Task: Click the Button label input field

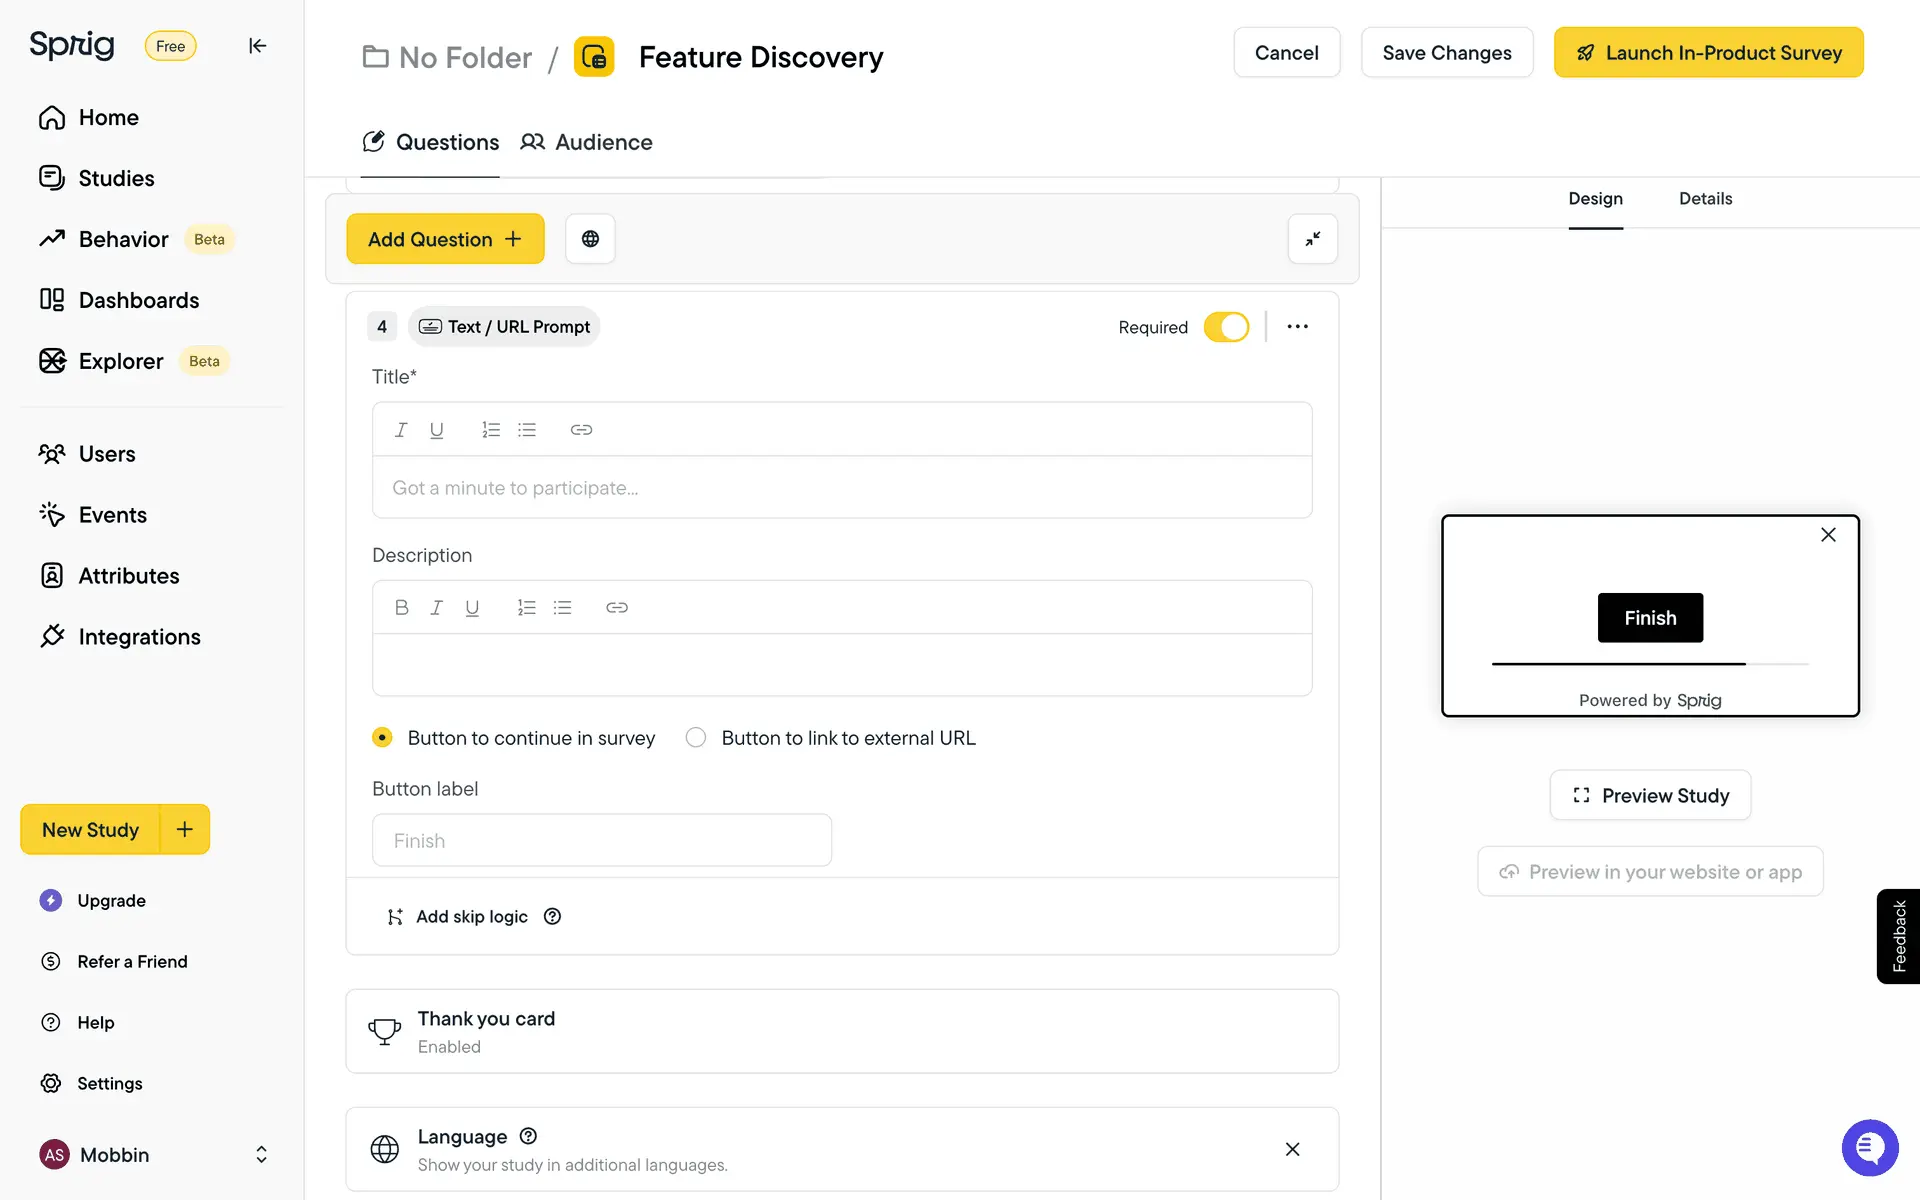Action: [x=601, y=841]
